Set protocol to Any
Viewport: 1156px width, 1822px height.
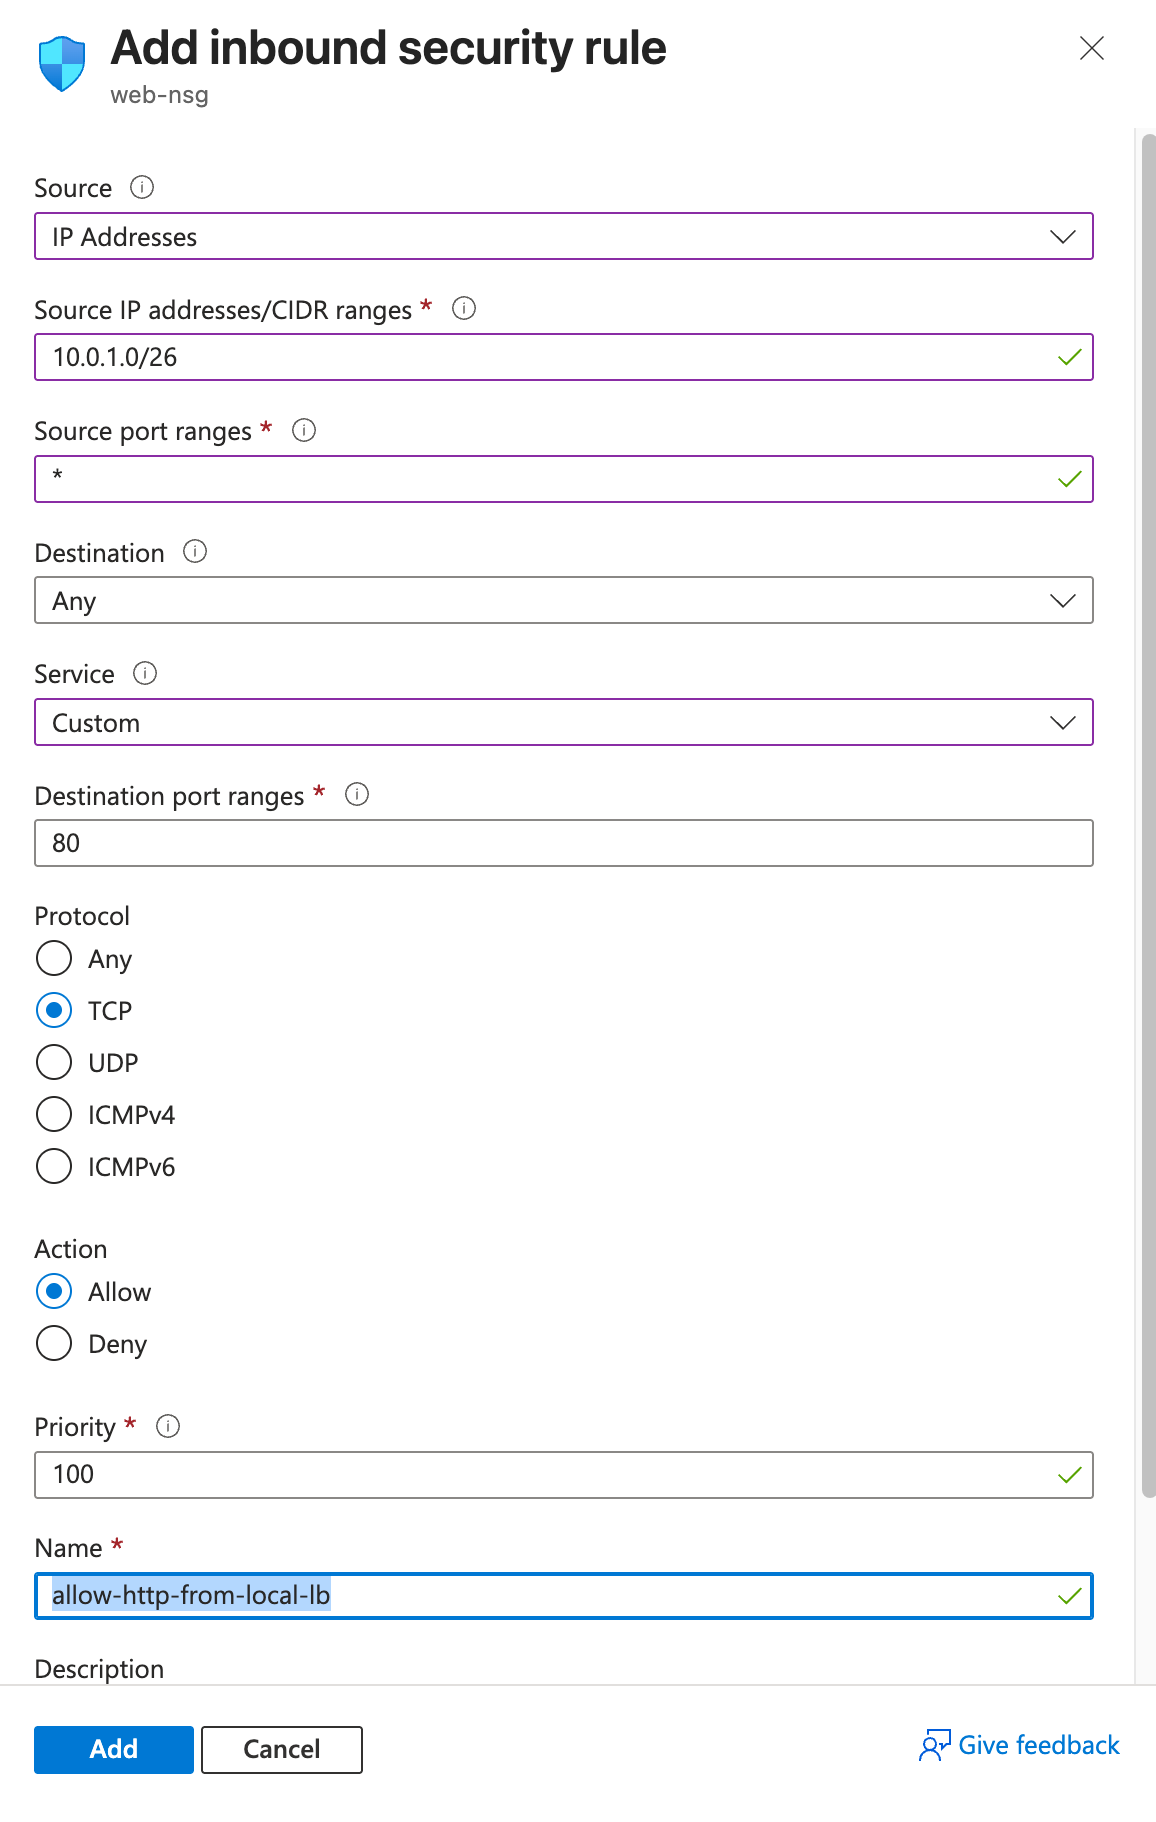pos(54,958)
